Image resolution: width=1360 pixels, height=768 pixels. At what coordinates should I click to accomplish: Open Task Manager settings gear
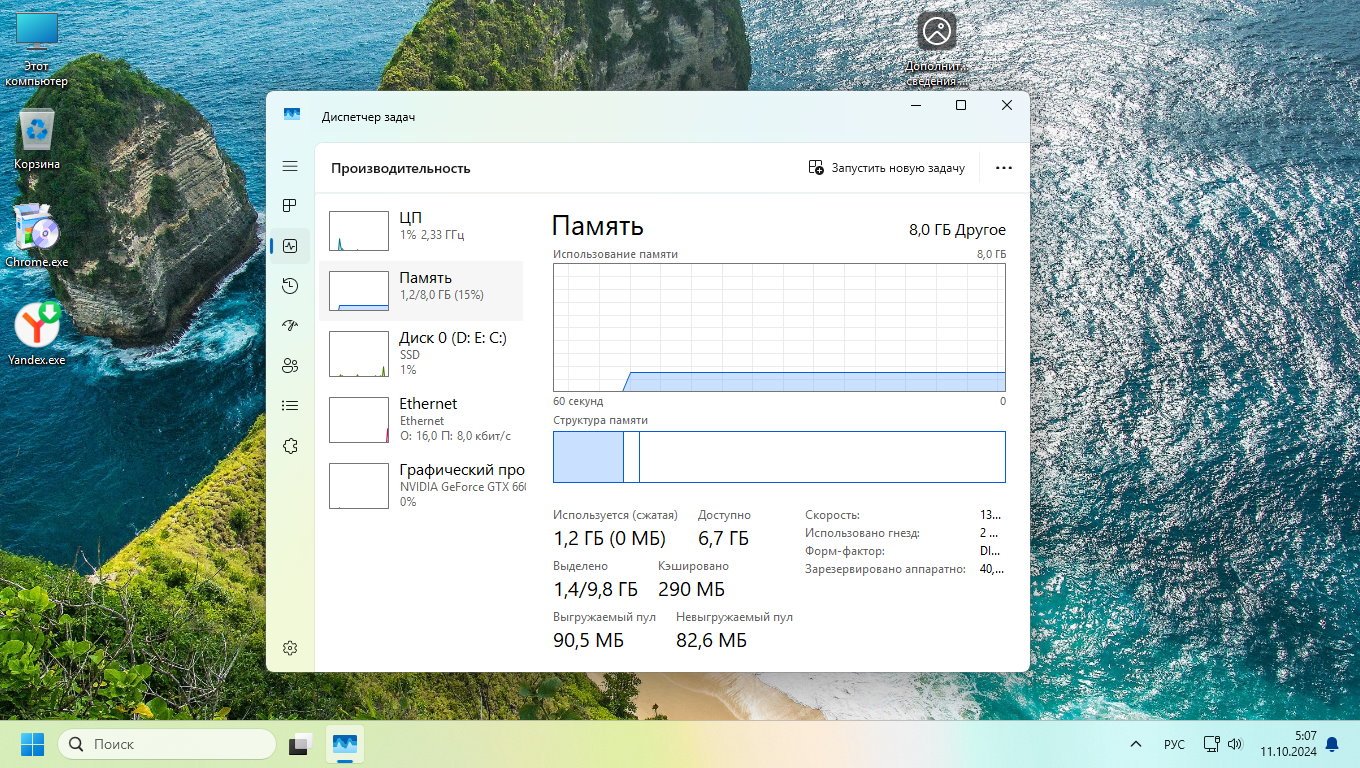point(290,648)
